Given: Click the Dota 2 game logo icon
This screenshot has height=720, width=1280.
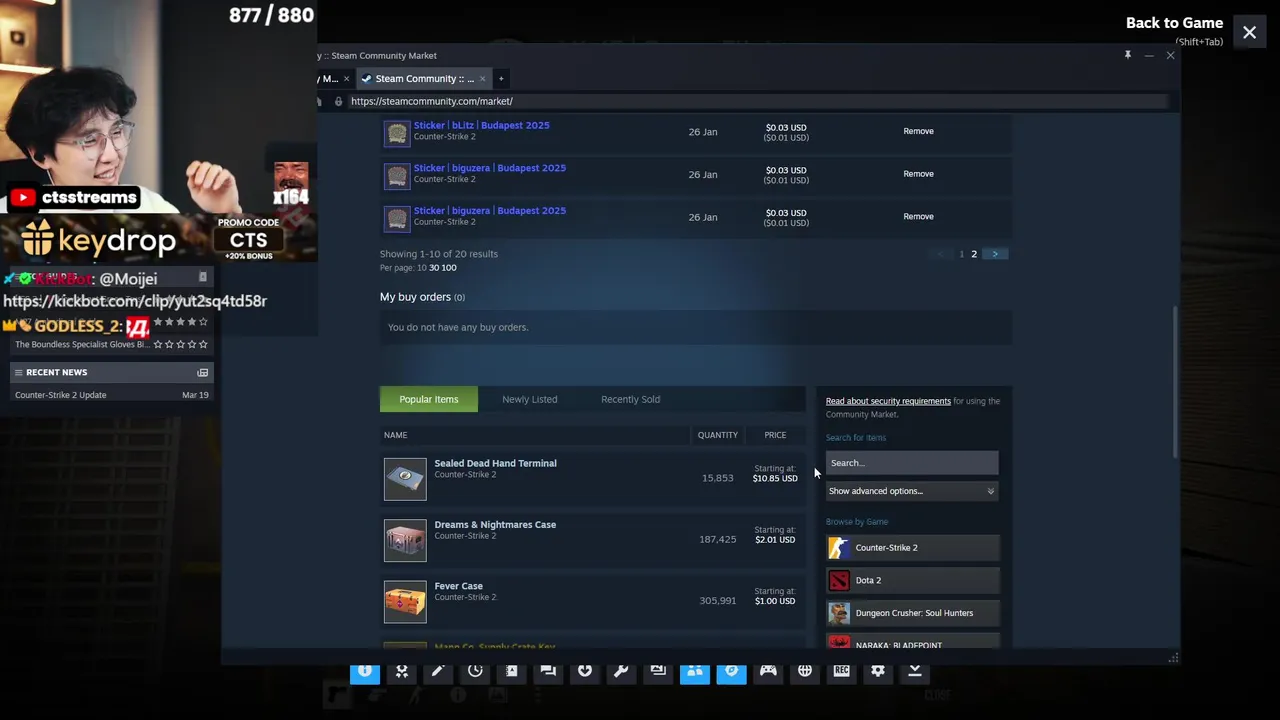Looking at the screenshot, I should [839, 580].
